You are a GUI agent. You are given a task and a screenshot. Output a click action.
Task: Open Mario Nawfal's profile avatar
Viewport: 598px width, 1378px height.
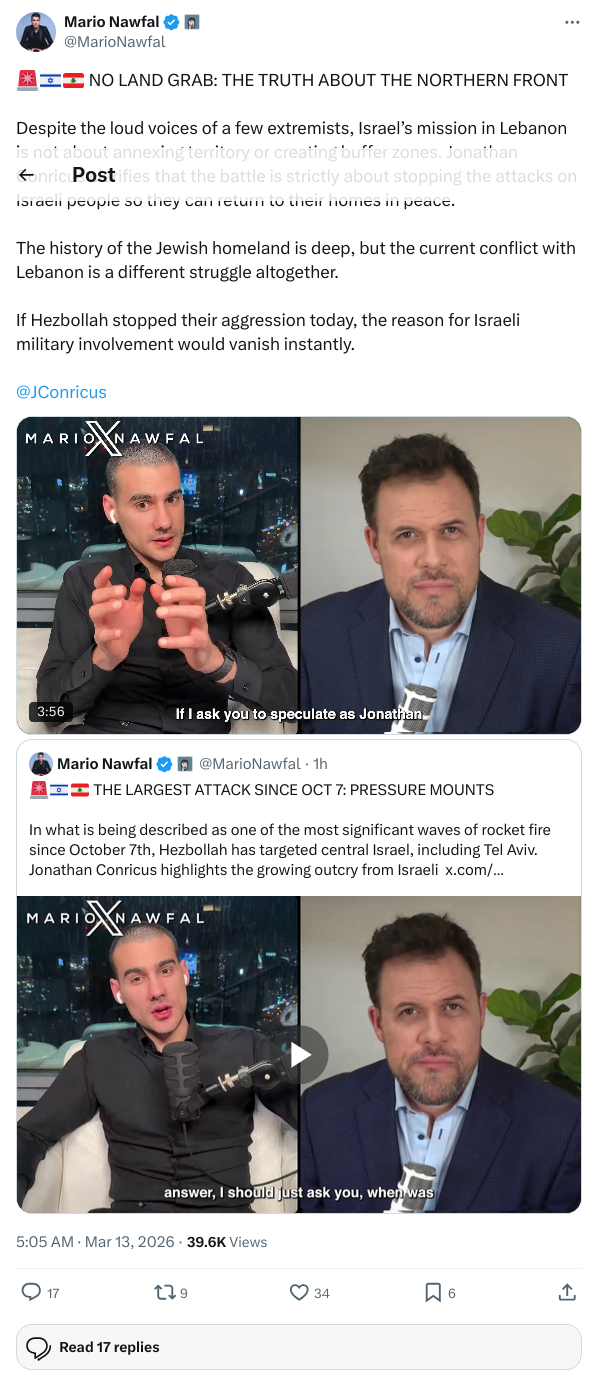tap(36, 32)
